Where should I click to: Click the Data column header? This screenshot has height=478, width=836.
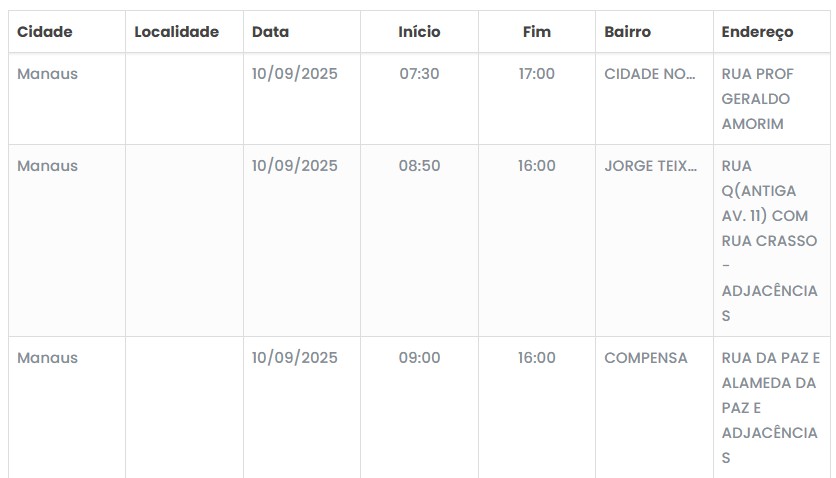coord(270,32)
